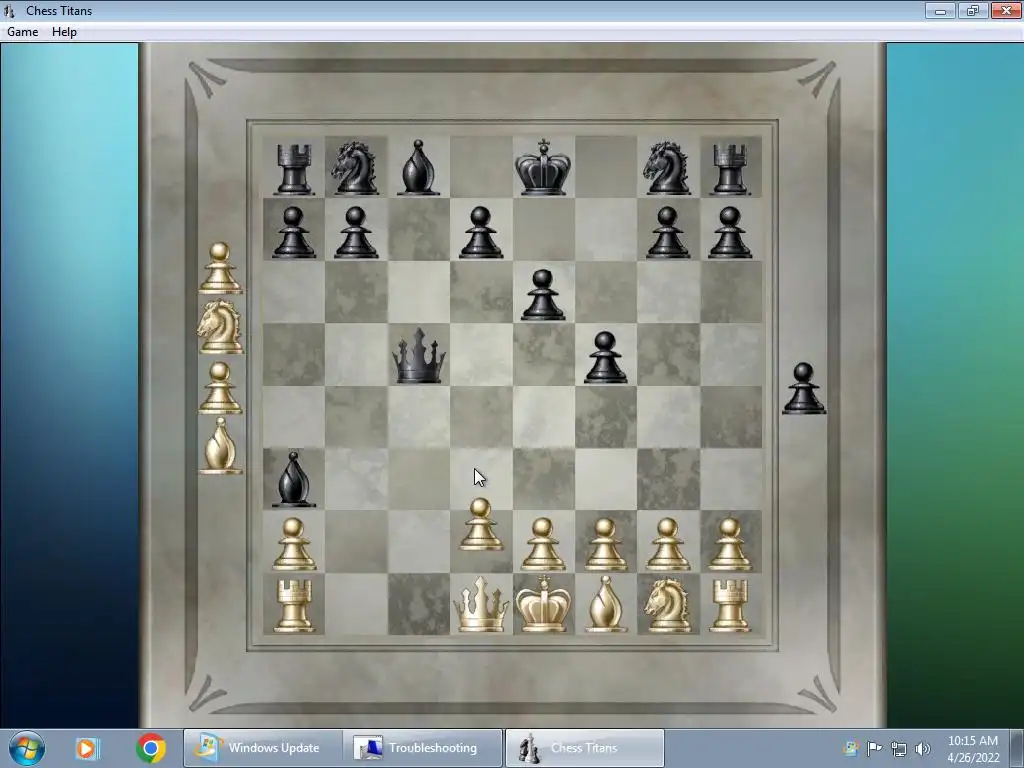This screenshot has height=768, width=1024.
Task: Pick the white pawn on h2
Action: pos(729,544)
